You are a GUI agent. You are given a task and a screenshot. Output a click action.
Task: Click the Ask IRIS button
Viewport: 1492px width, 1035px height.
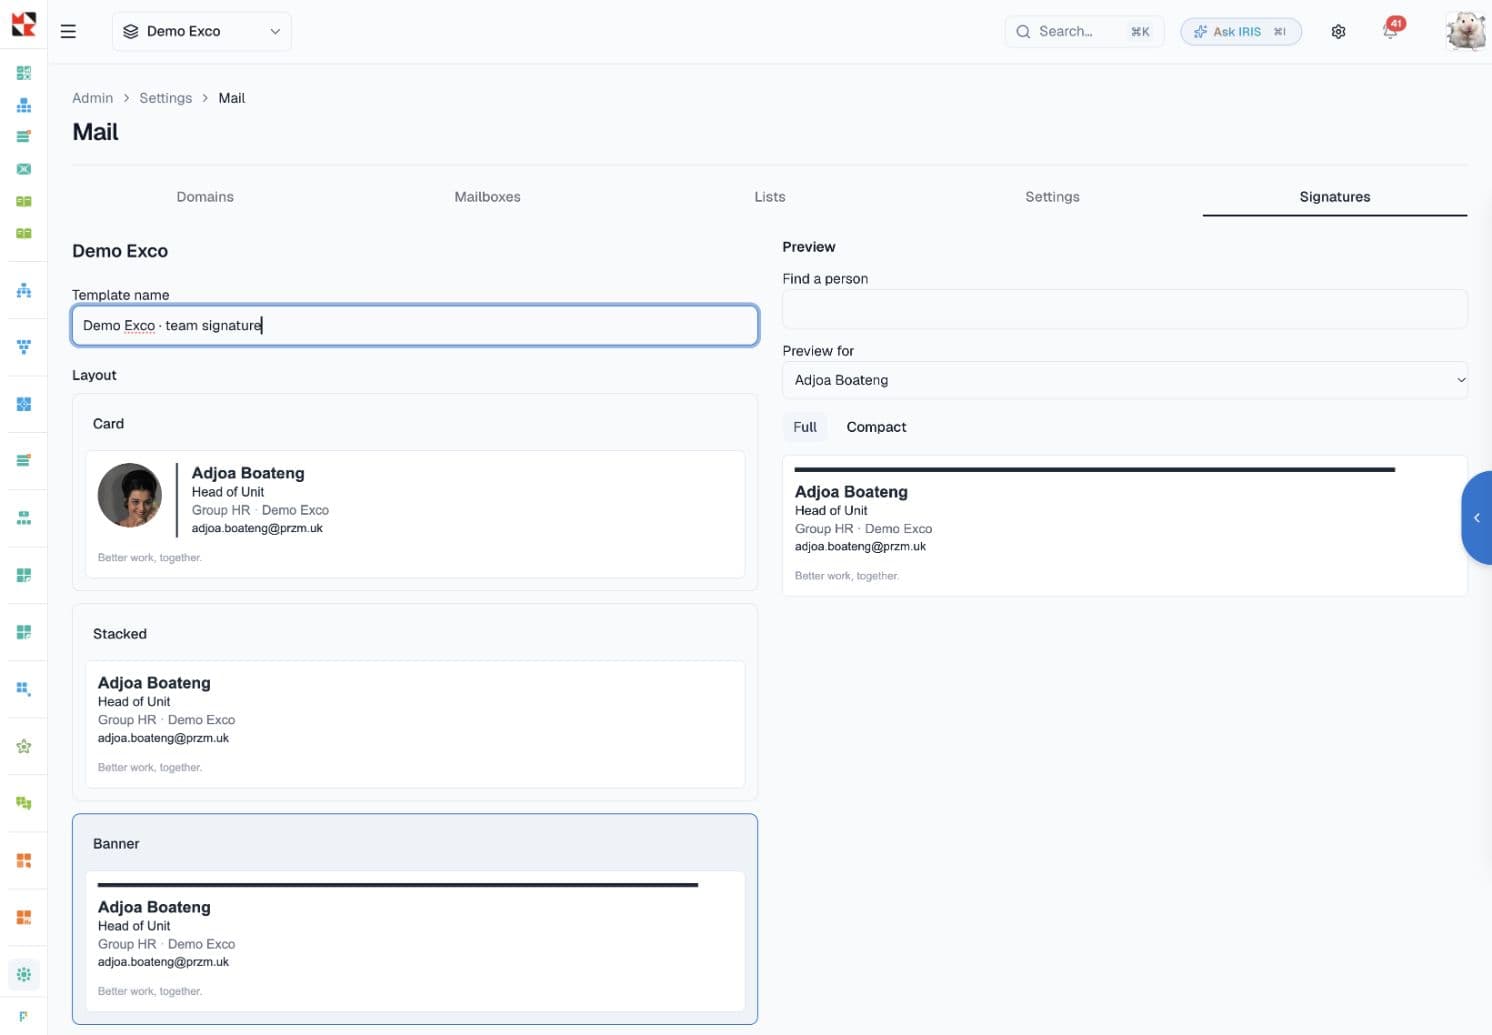point(1241,31)
